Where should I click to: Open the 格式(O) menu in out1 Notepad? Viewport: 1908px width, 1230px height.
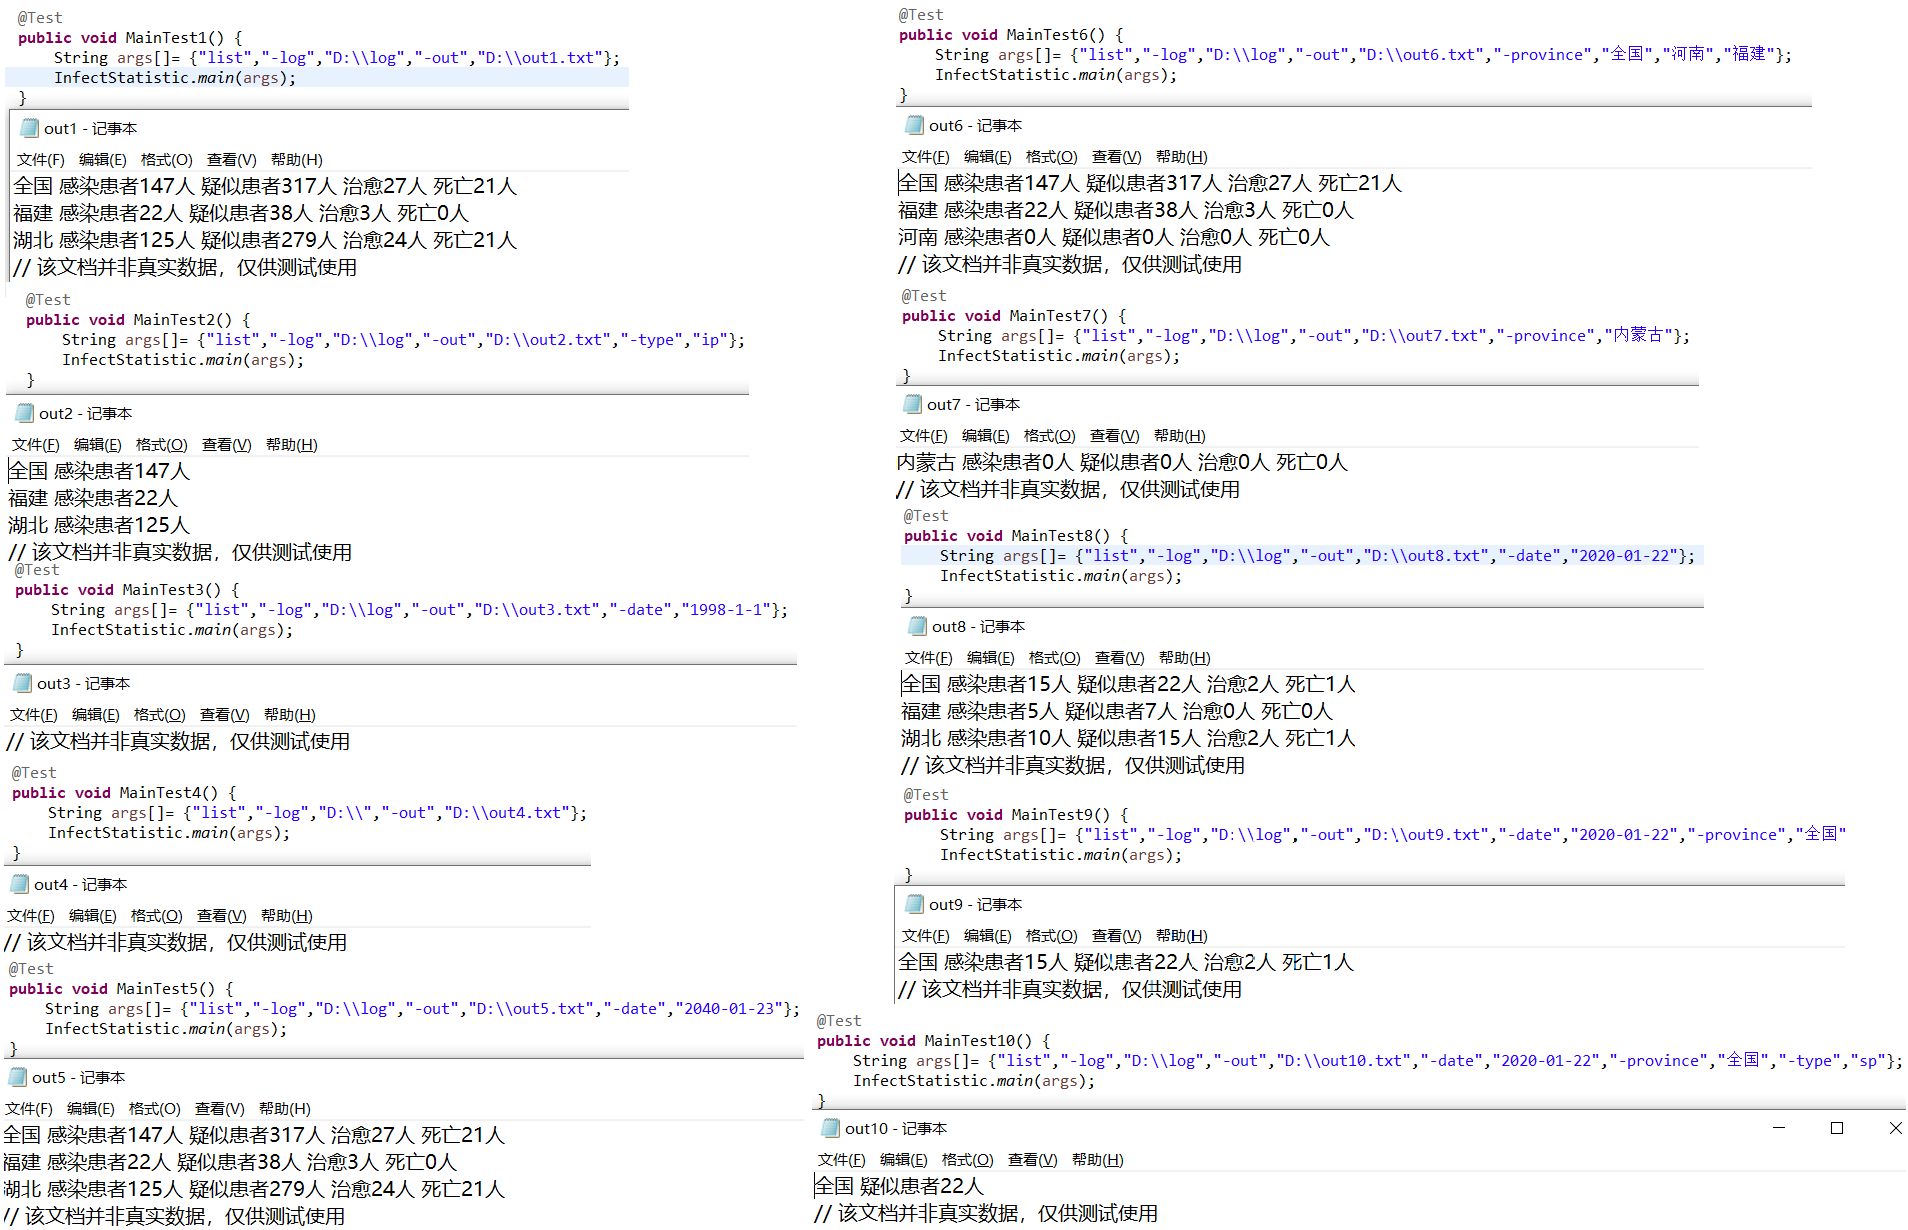(166, 160)
